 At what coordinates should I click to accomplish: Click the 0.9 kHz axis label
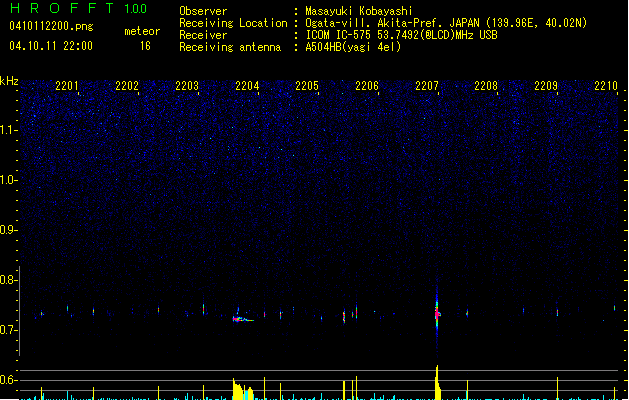[x=8, y=230]
